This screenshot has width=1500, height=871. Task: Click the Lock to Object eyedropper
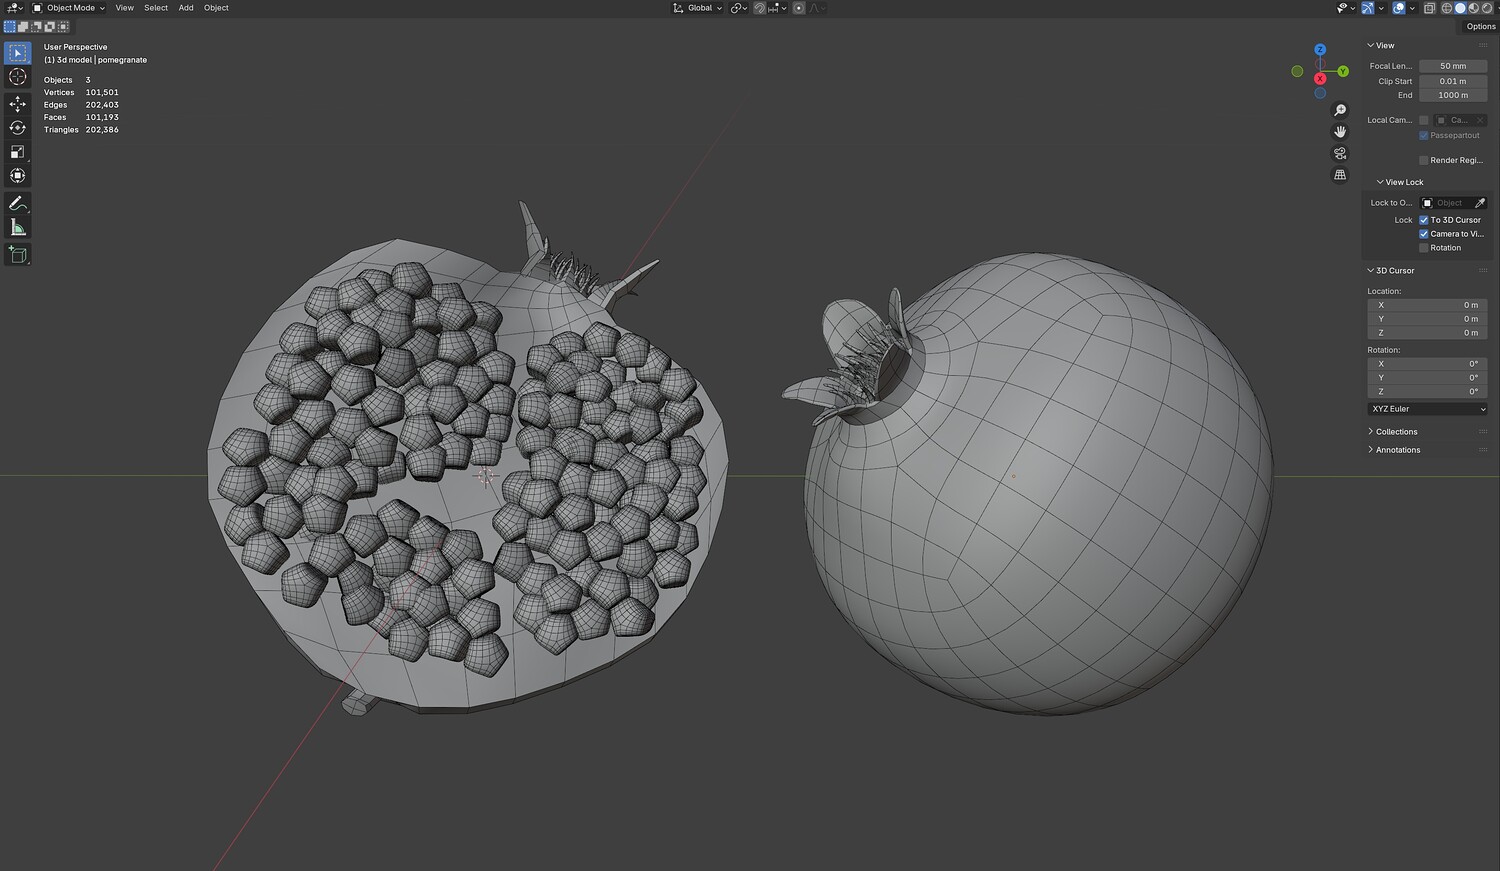(1480, 203)
